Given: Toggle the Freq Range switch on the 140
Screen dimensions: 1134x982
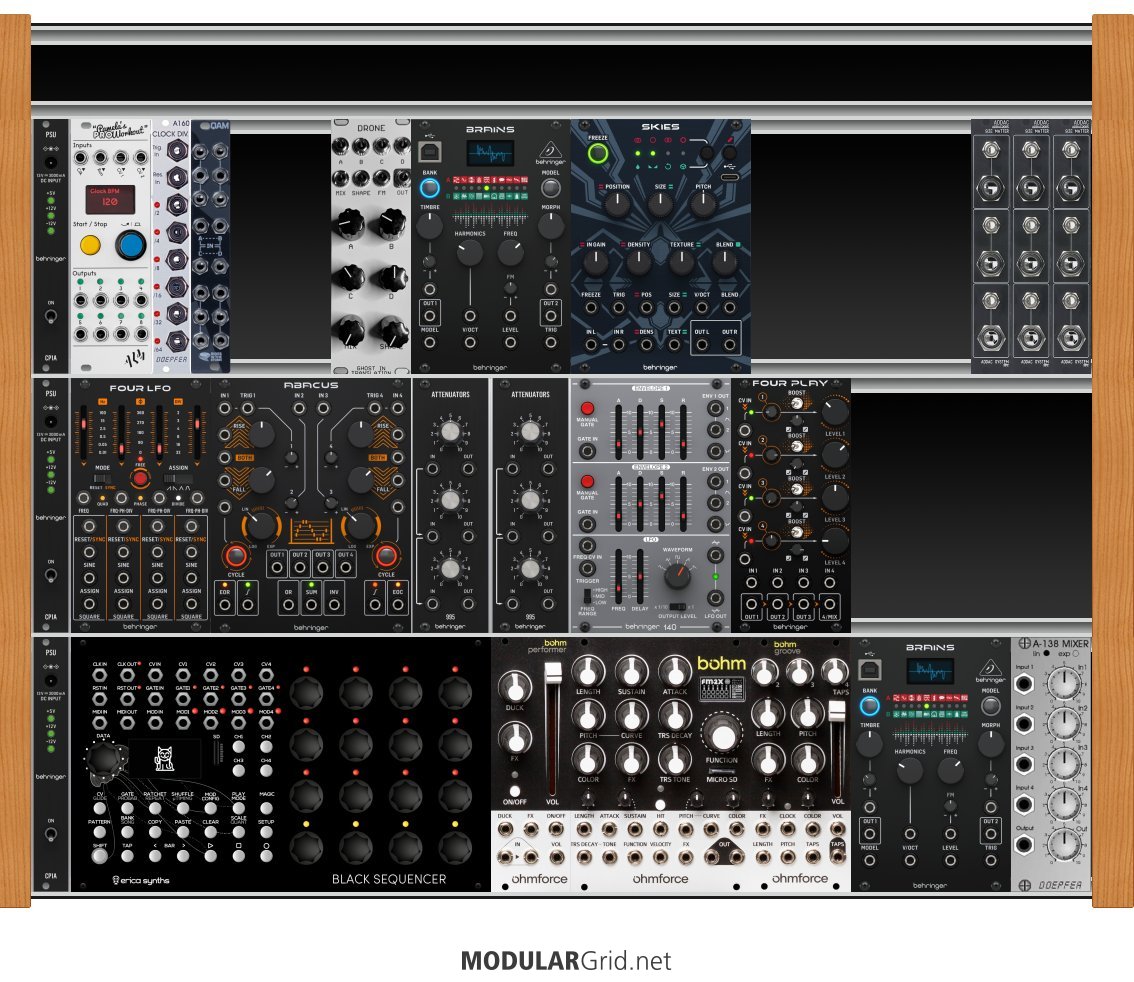Looking at the screenshot, I should tap(587, 596).
